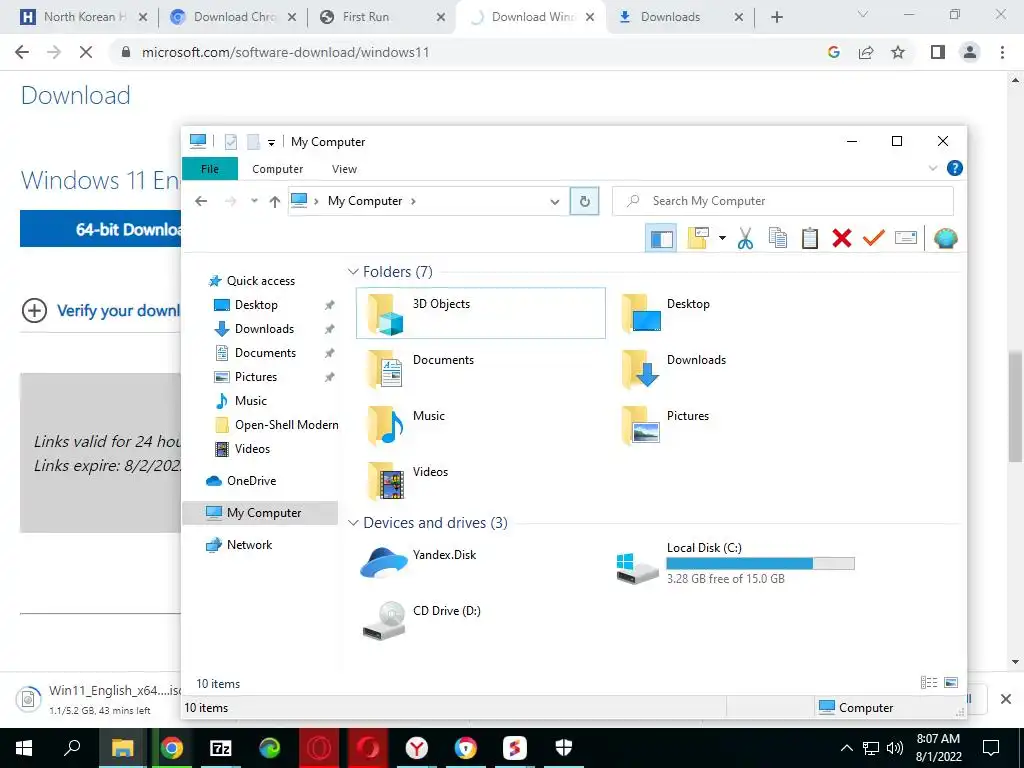Click the red X Delete icon
The image size is (1024, 768).
pos(842,238)
